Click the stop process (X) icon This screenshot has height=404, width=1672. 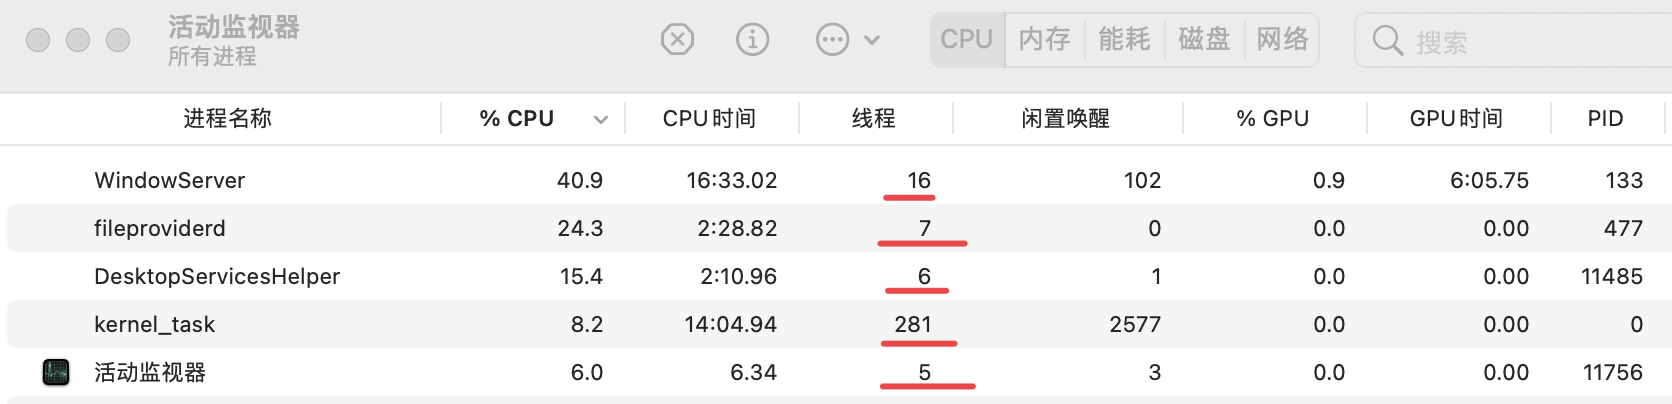tap(677, 40)
